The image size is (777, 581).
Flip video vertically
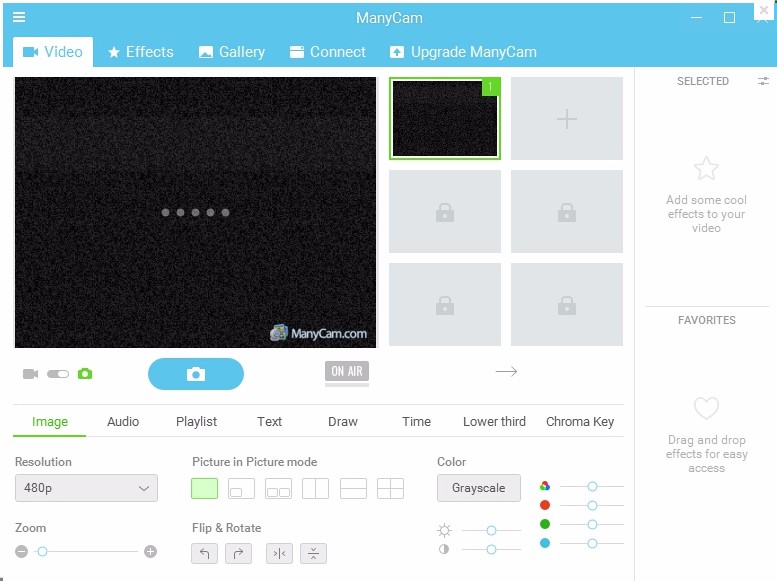click(313, 553)
